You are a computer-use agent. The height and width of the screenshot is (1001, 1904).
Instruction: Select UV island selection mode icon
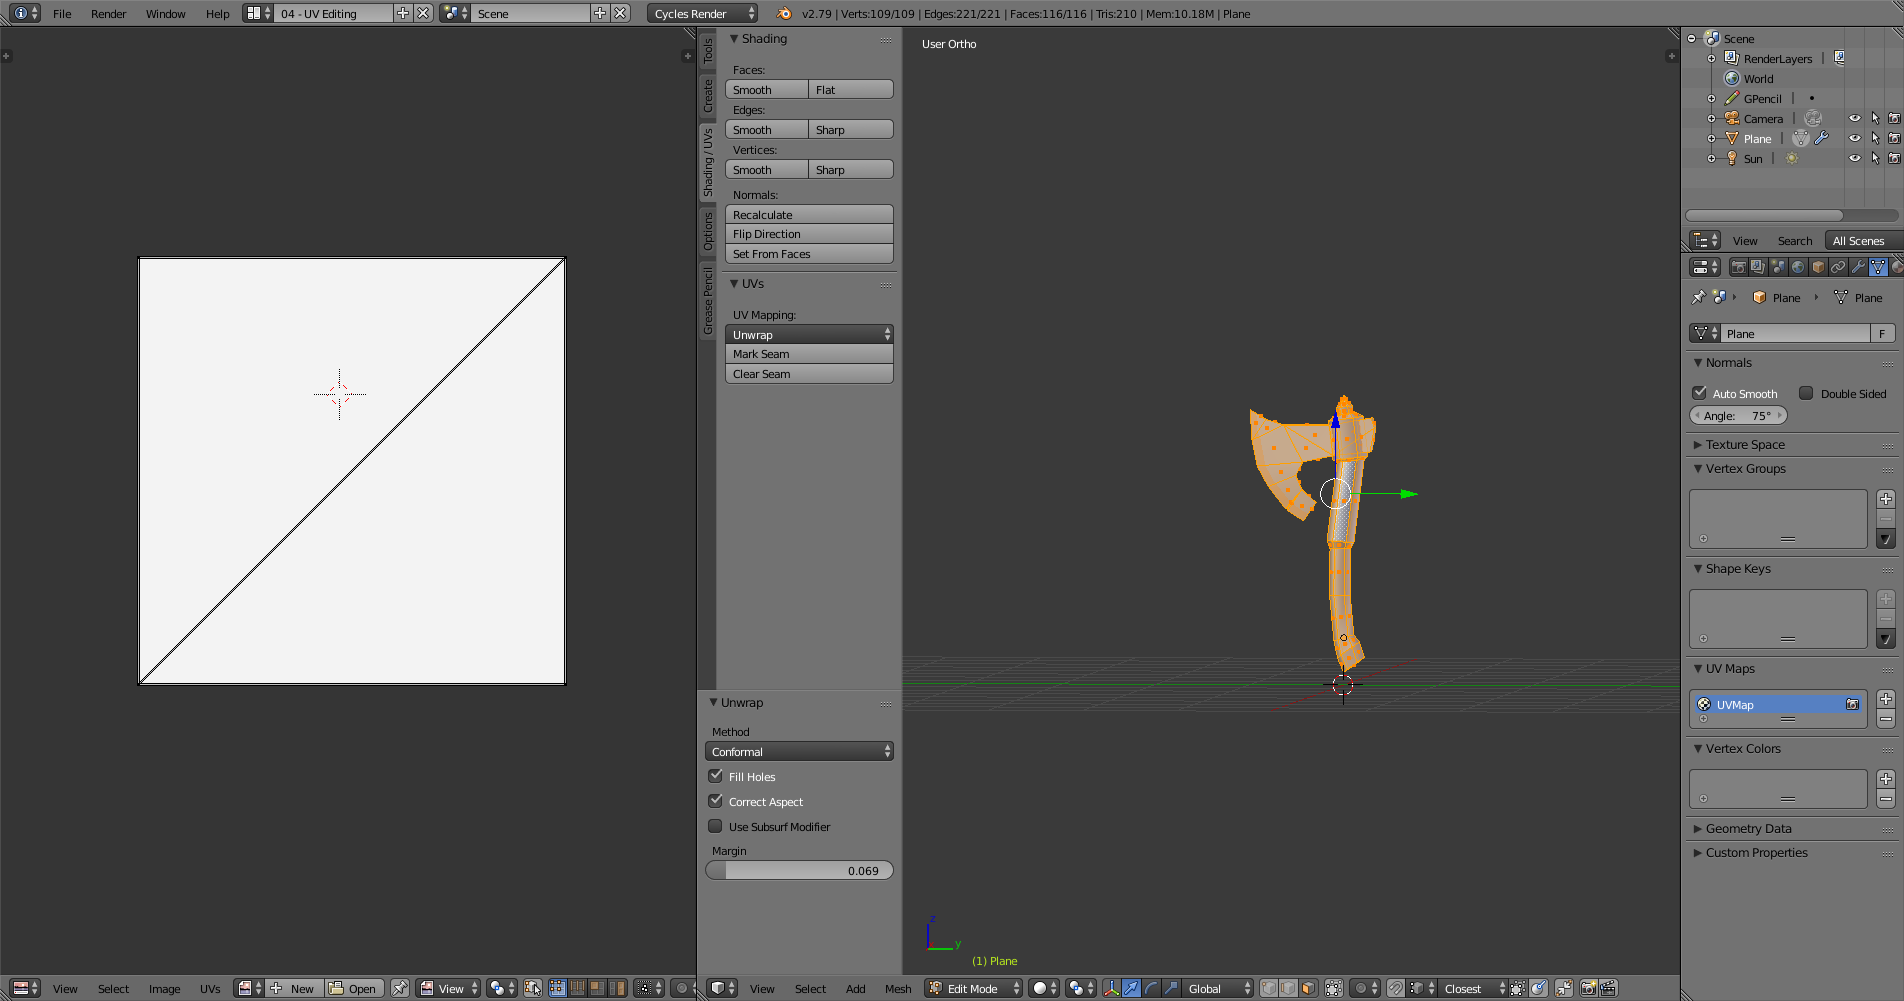[618, 988]
